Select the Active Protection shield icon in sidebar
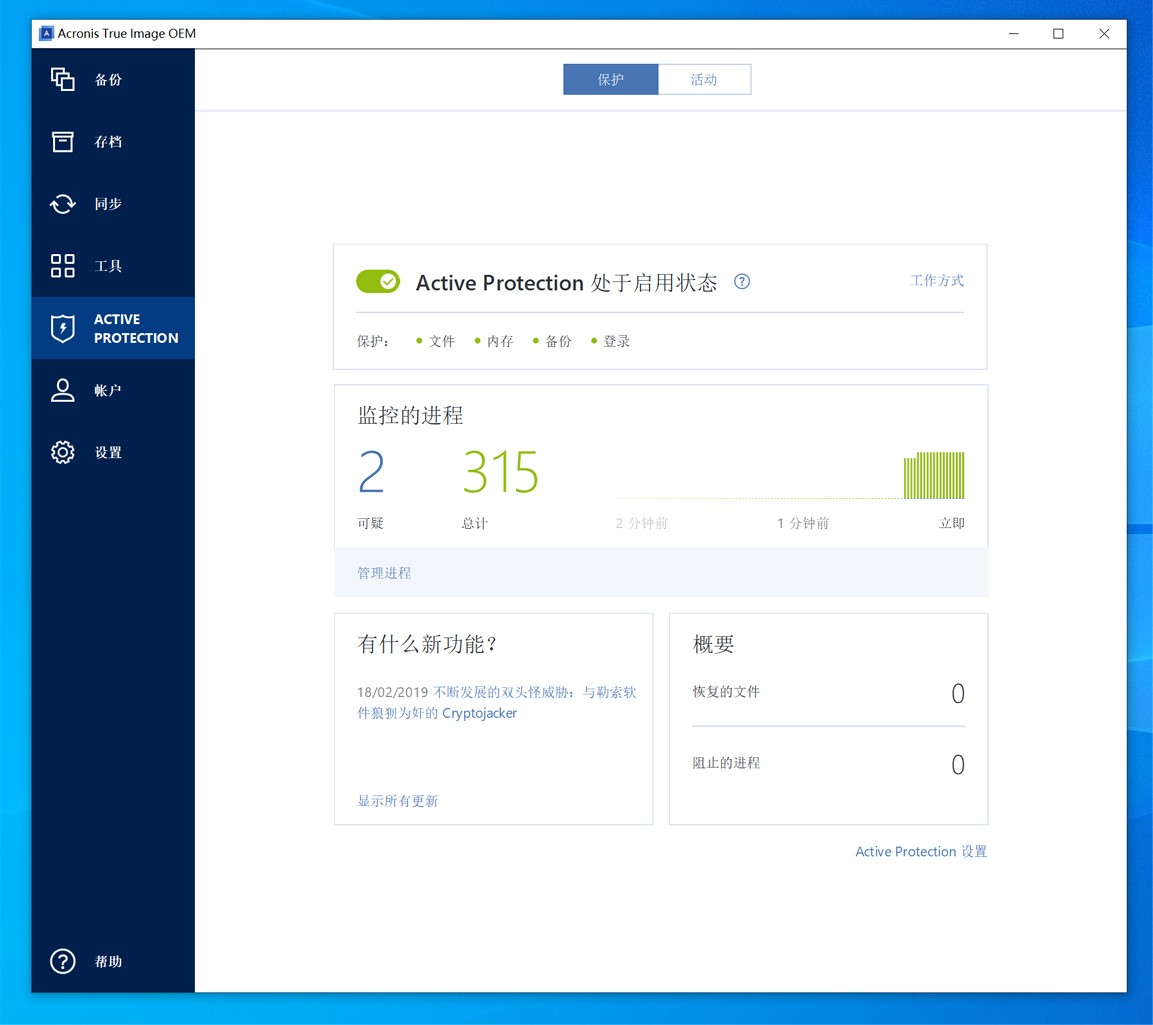The height and width of the screenshot is (1025, 1153). 62,328
